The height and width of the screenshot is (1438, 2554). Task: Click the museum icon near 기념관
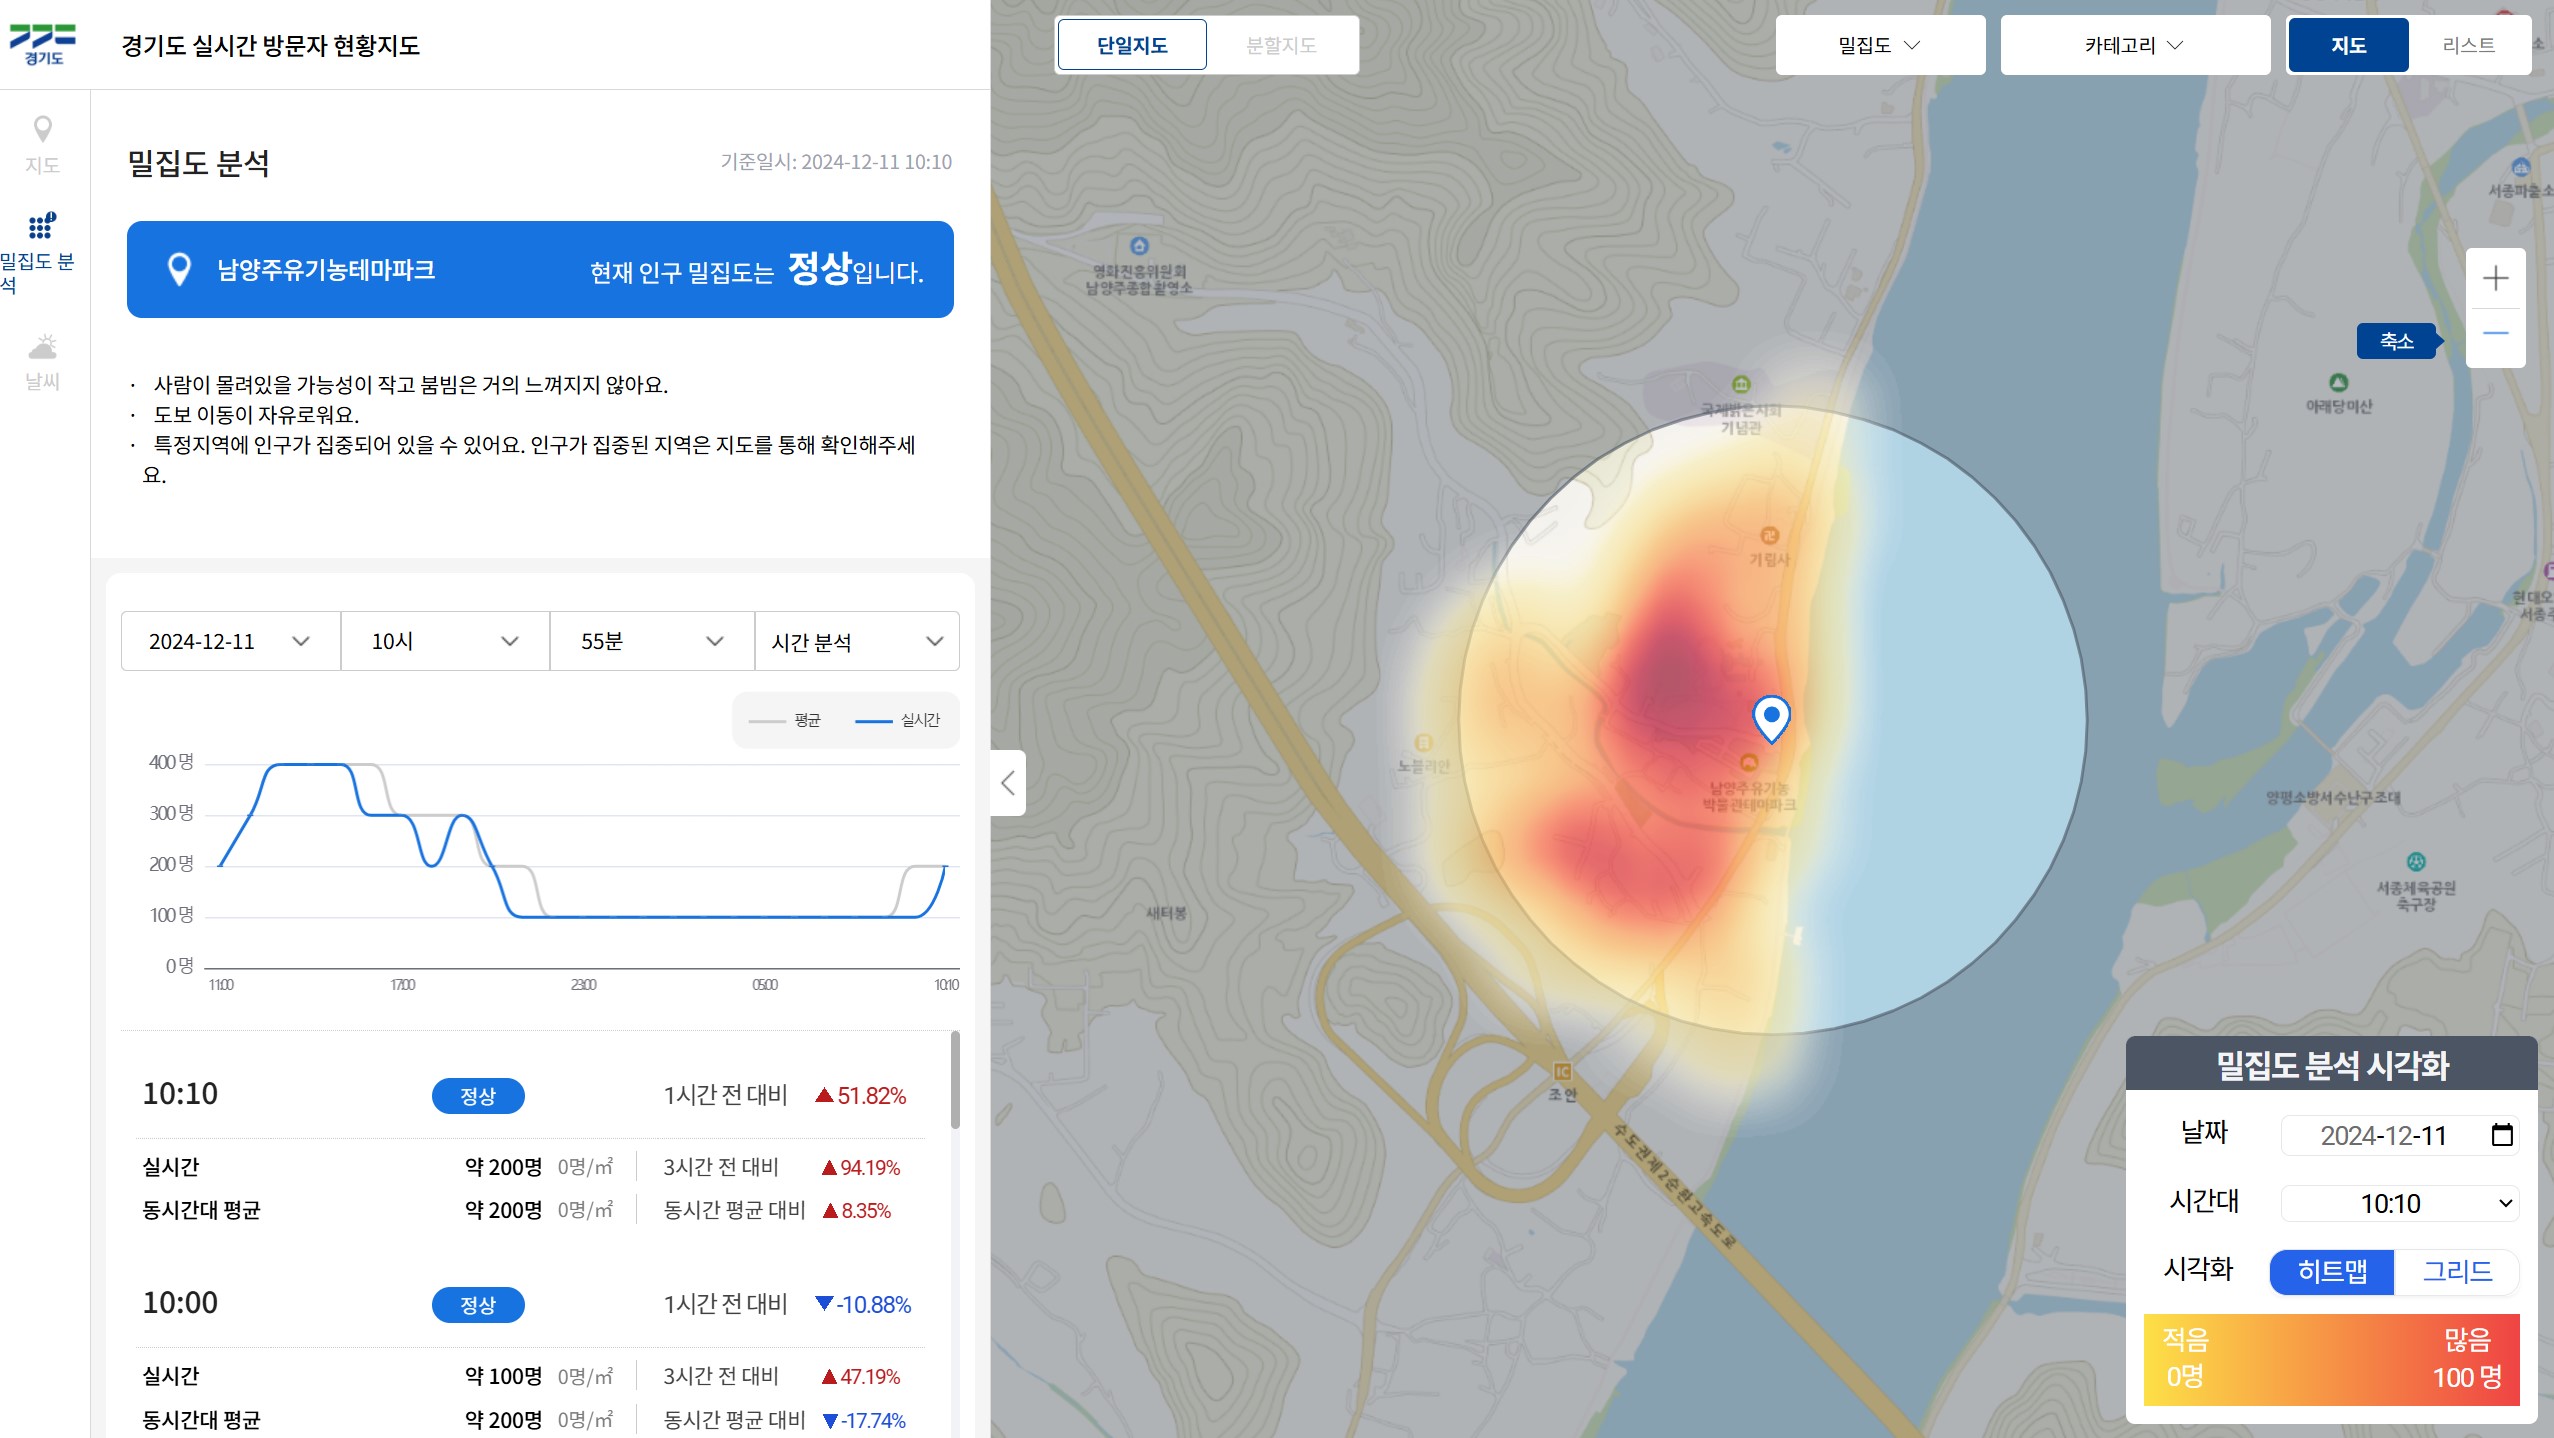pyautogui.click(x=1741, y=384)
